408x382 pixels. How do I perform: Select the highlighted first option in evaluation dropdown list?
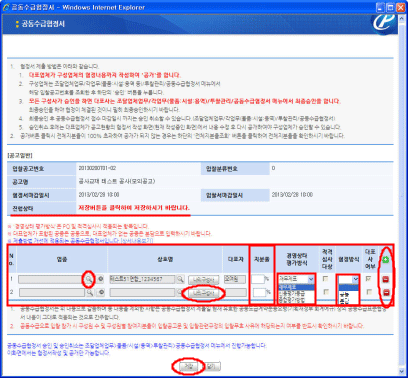[x=296, y=287]
